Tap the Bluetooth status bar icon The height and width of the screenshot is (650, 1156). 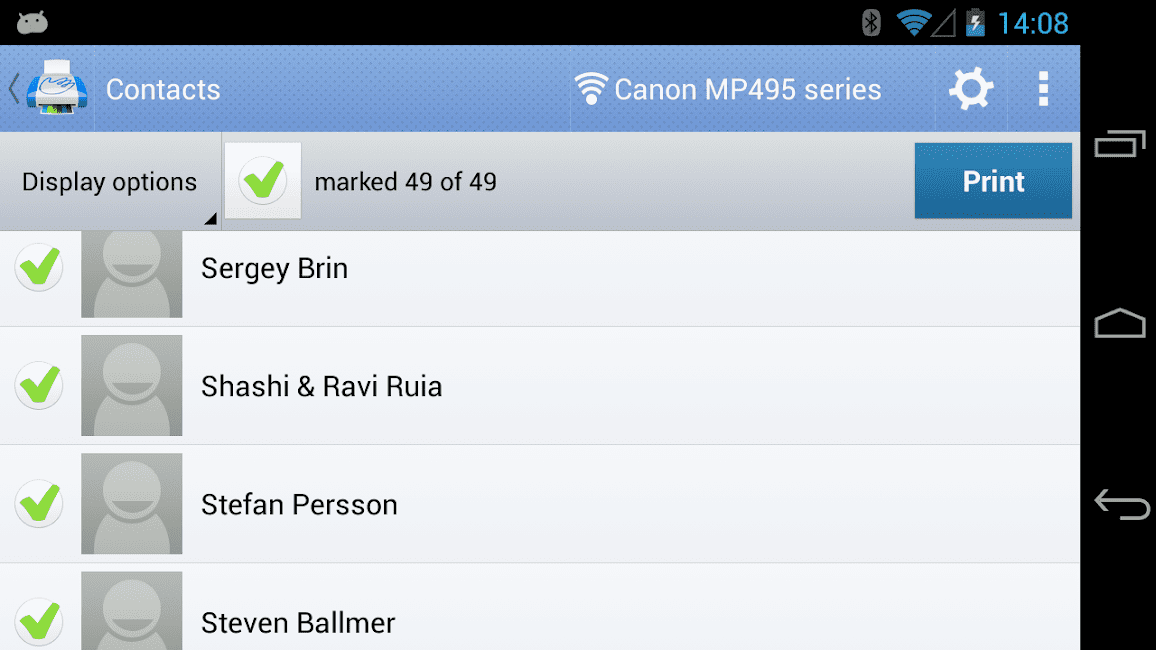point(871,23)
